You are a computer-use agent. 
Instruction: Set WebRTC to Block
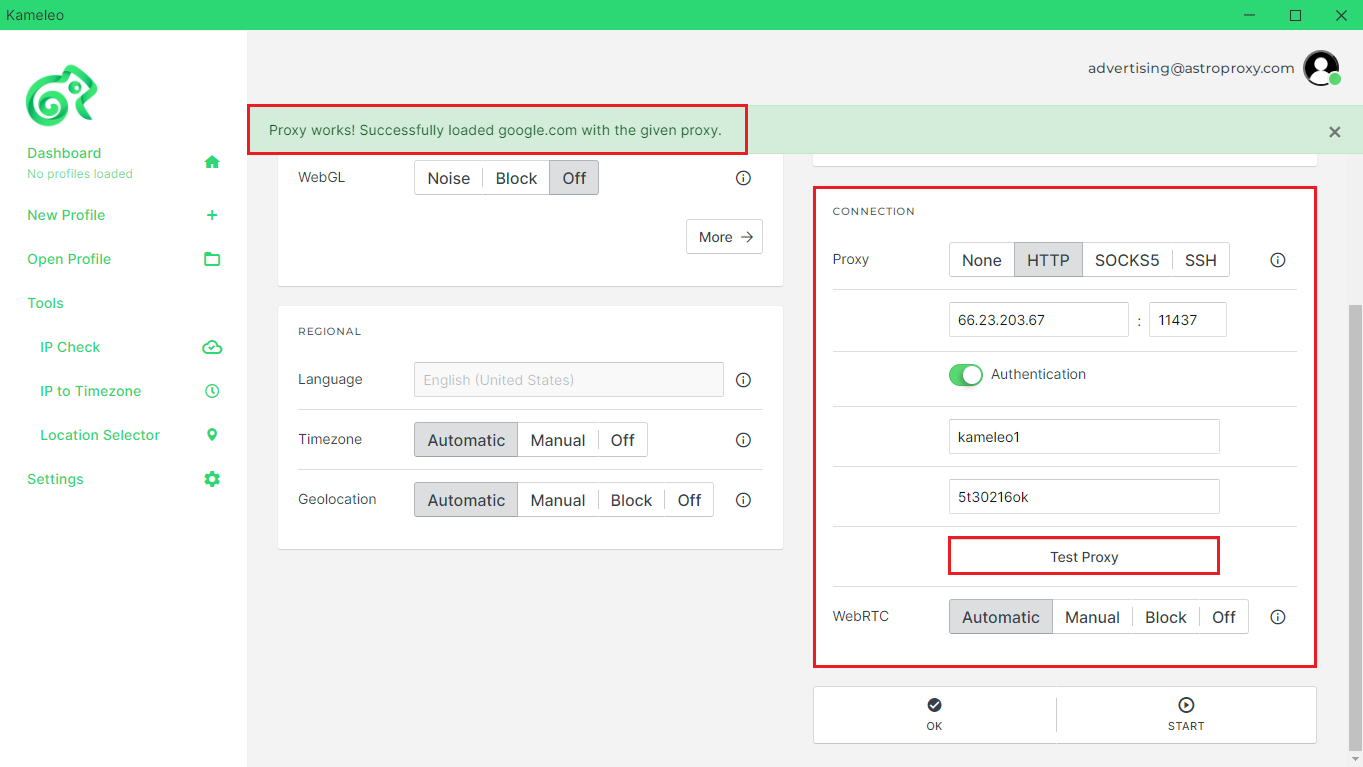pyautogui.click(x=1166, y=617)
